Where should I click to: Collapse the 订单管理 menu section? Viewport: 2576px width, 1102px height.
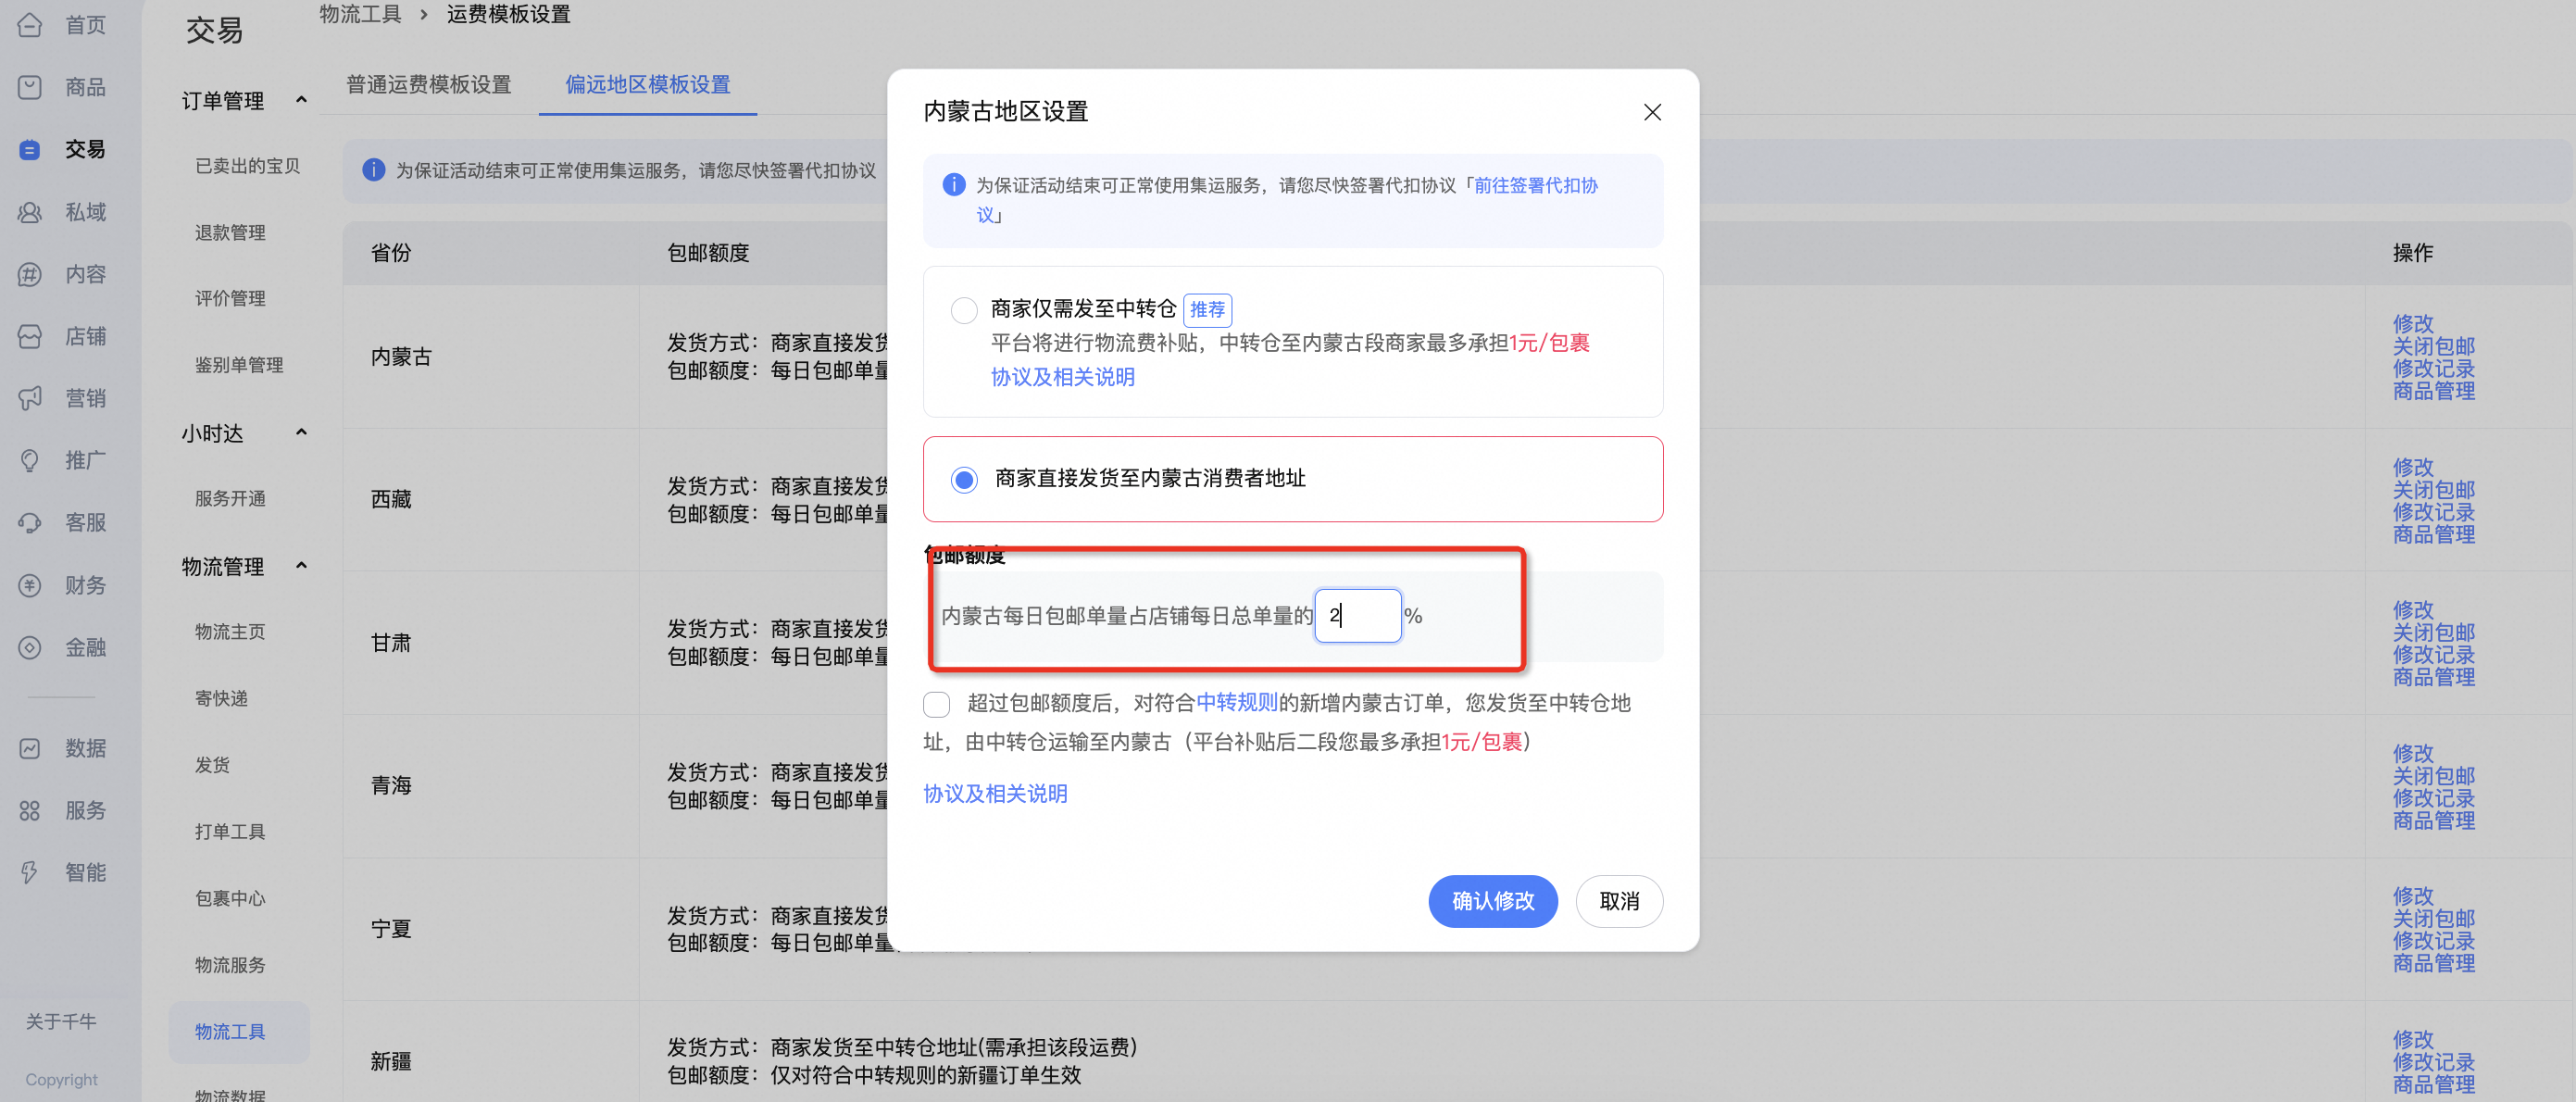click(301, 100)
